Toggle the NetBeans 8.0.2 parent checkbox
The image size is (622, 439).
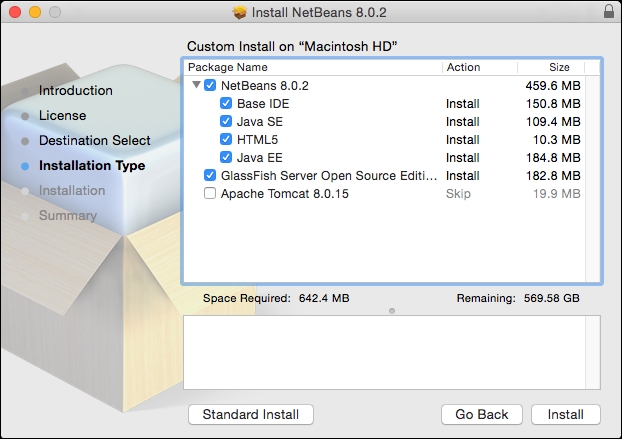click(x=210, y=85)
